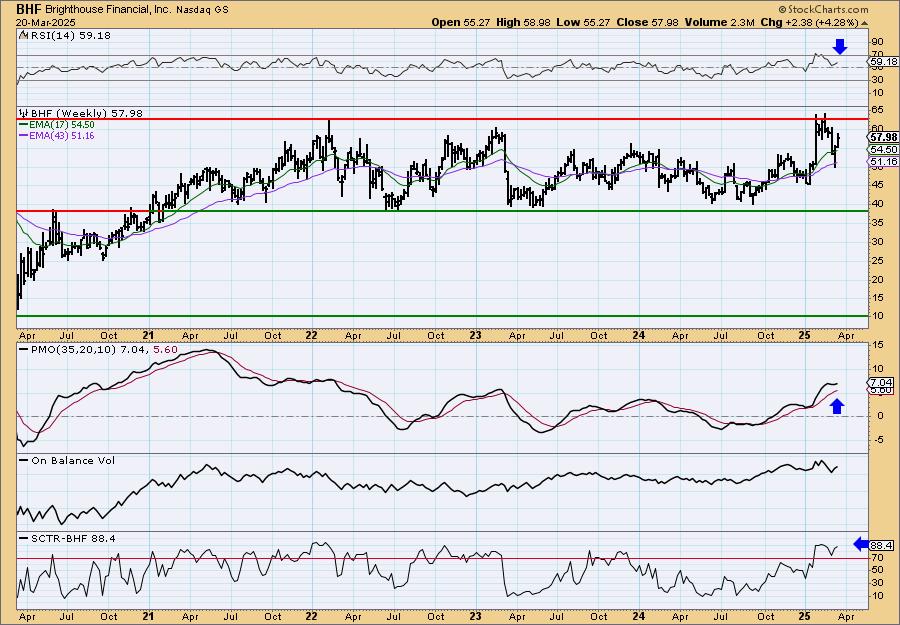Viewport: 900px width, 625px height.
Task: Click the EMA(43) 51.16 legend text
Action: pyautogui.click(x=62, y=136)
